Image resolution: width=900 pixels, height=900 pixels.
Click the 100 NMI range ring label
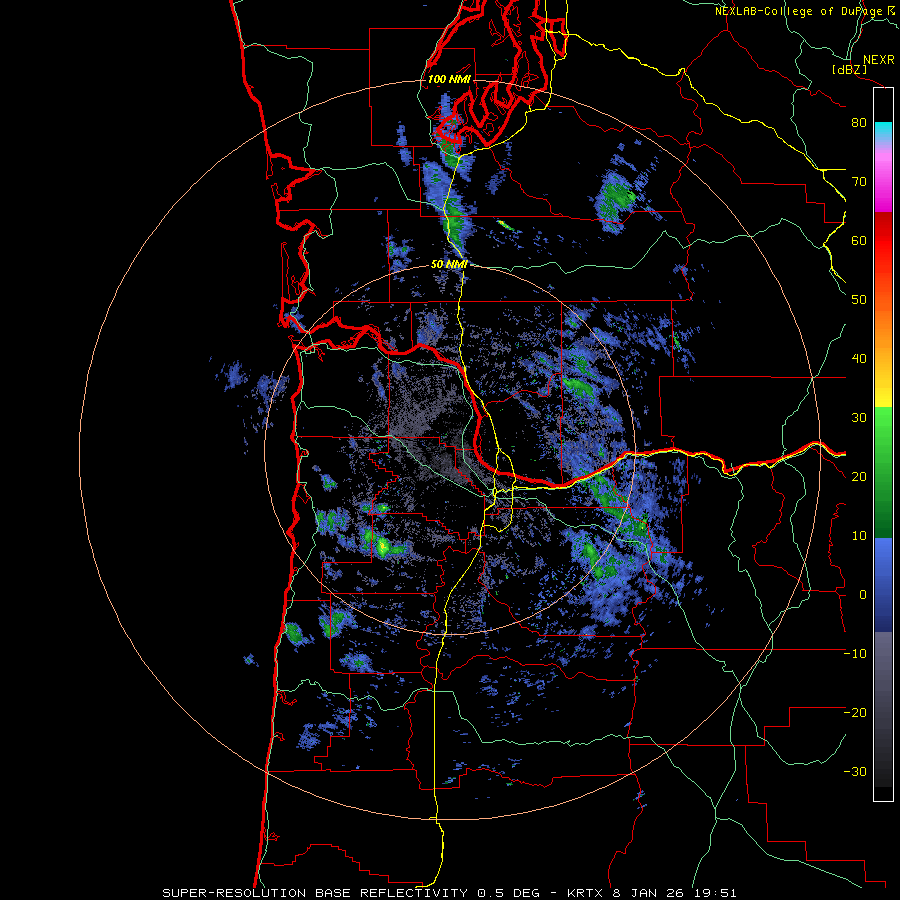449,79
